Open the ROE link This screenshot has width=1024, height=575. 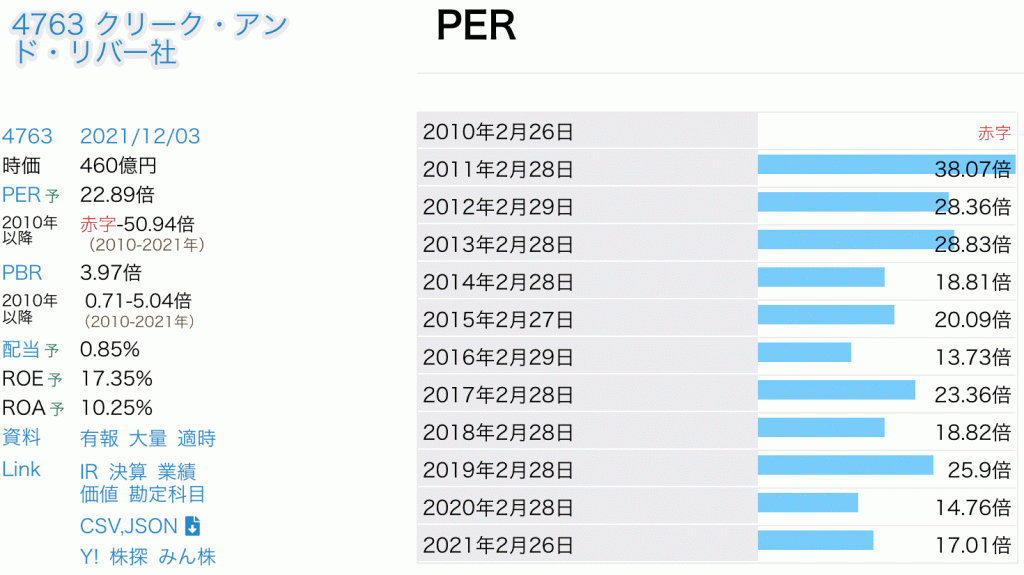pos(24,379)
